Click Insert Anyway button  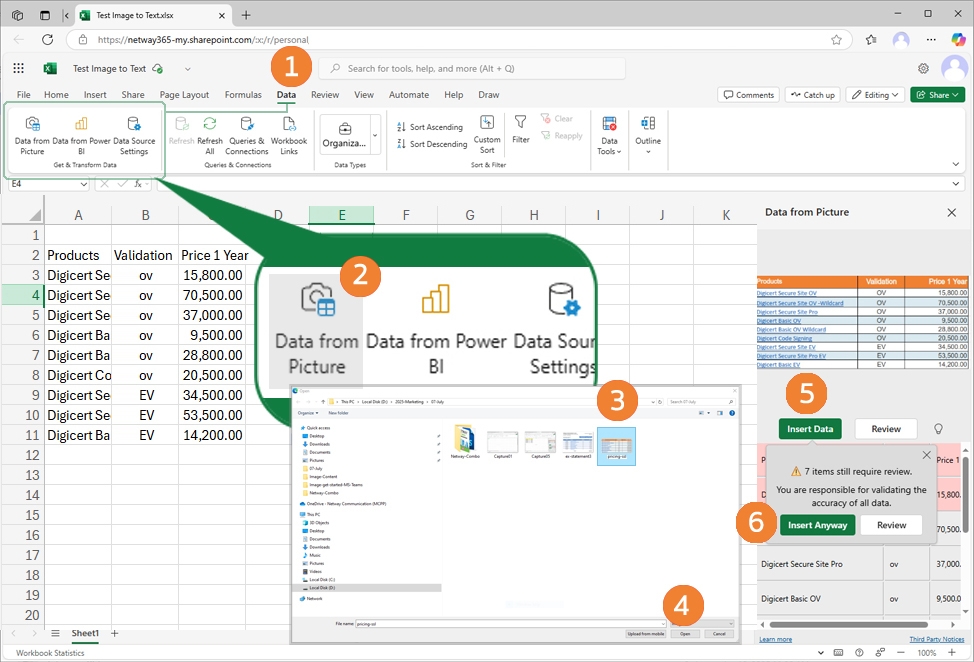tap(817, 525)
